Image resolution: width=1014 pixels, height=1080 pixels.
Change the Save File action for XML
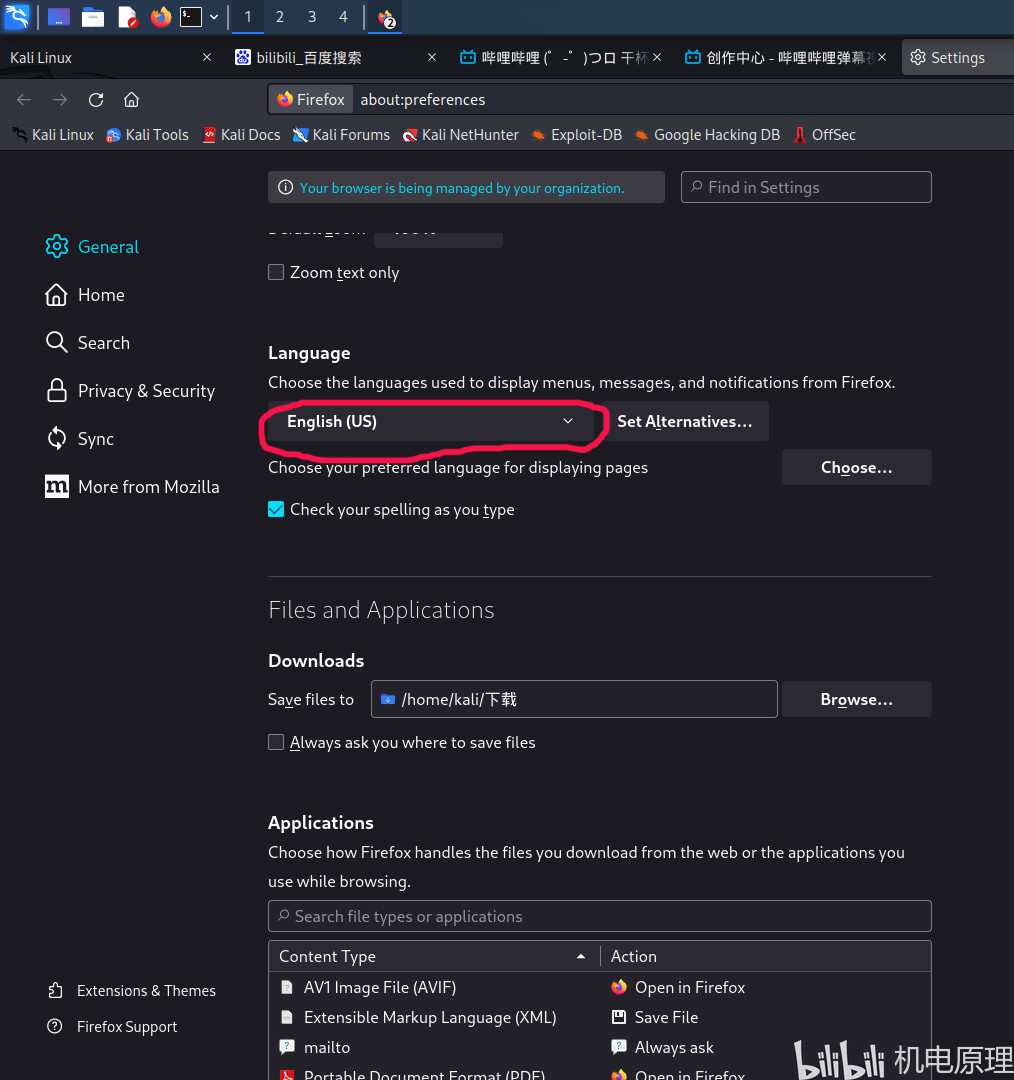coord(765,1017)
